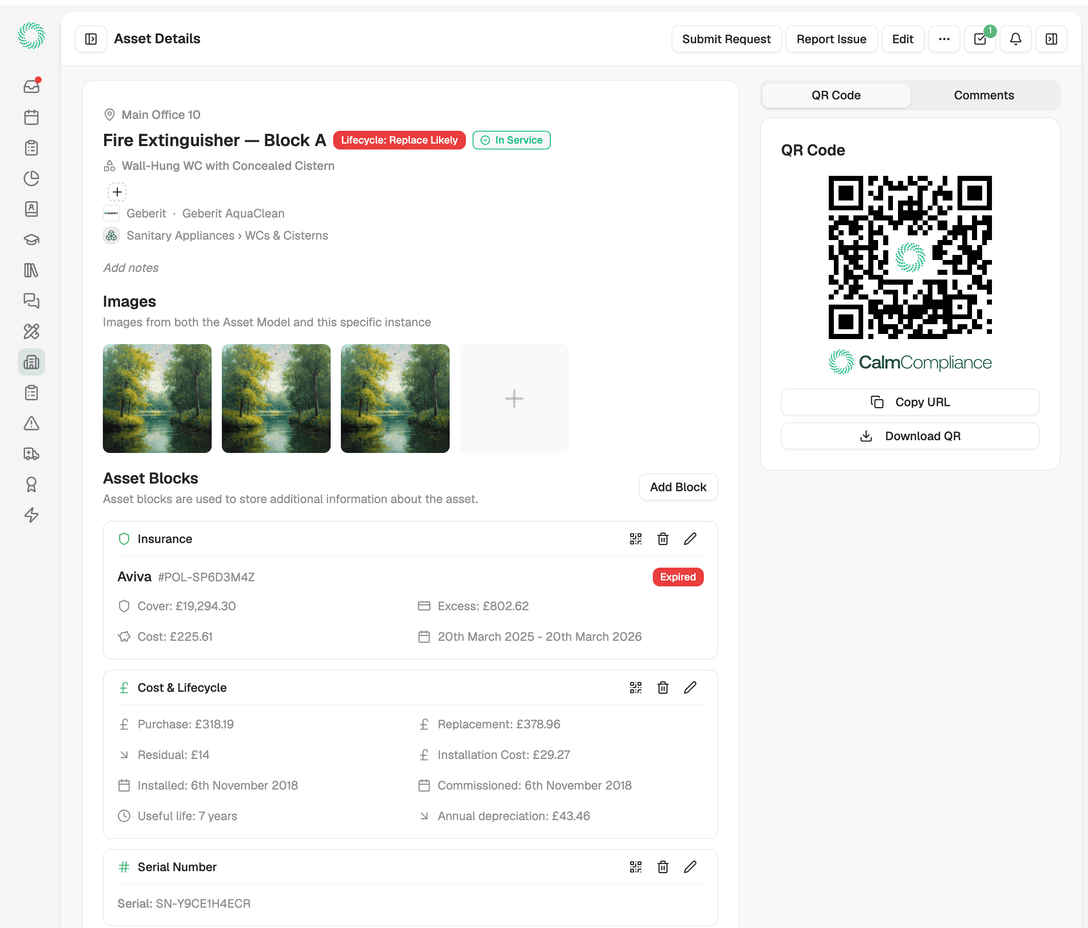The width and height of the screenshot is (1088, 928).
Task: Click the Report Issue button
Action: coord(831,39)
